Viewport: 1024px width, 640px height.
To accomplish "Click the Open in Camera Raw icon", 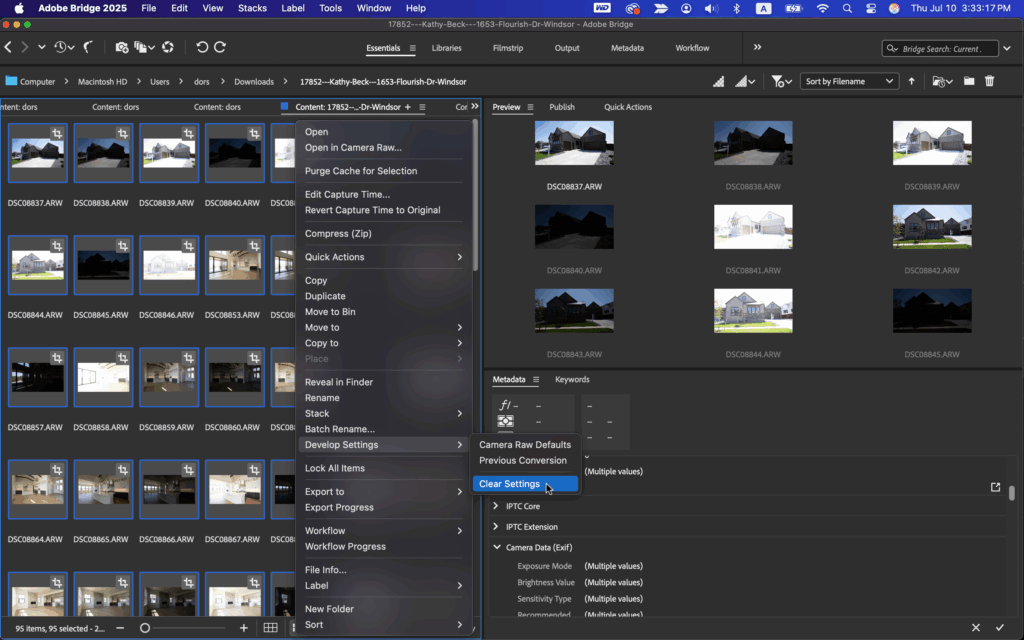I will click(x=167, y=47).
